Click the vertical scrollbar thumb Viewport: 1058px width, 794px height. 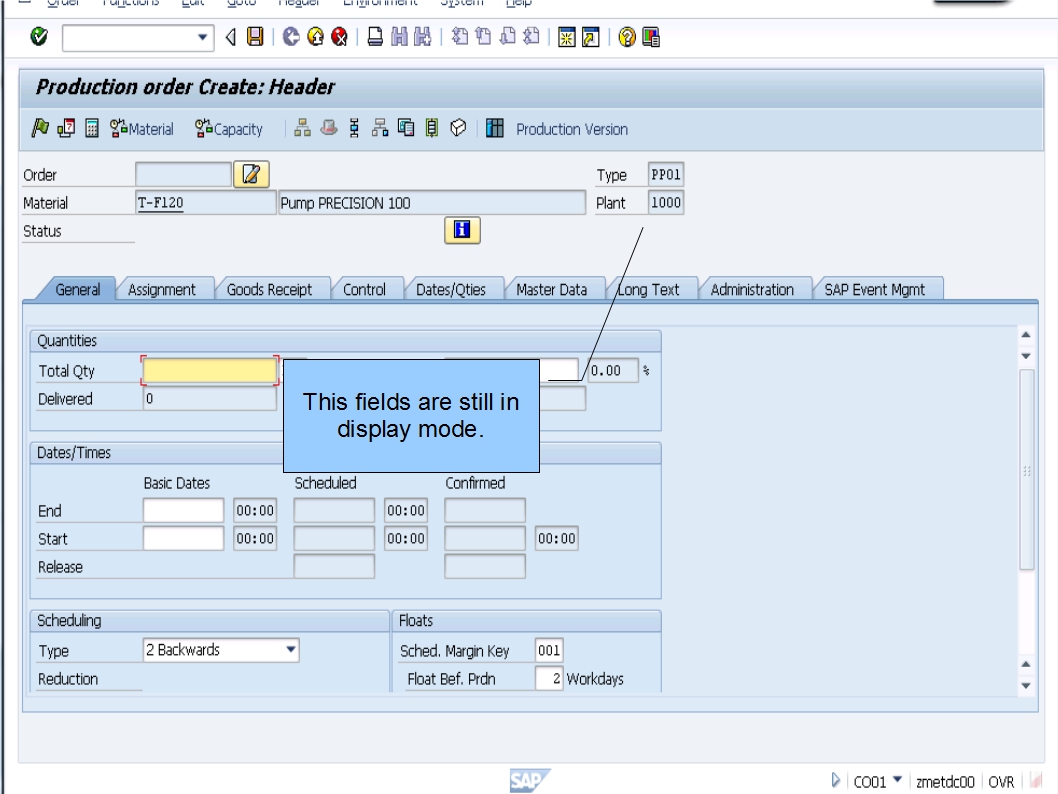[x=1026, y=470]
